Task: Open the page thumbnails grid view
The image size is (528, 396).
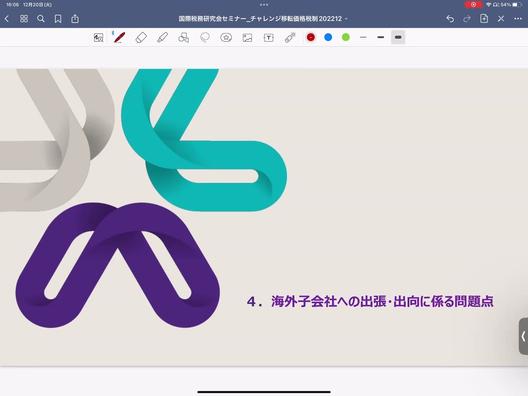Action: click(x=24, y=19)
